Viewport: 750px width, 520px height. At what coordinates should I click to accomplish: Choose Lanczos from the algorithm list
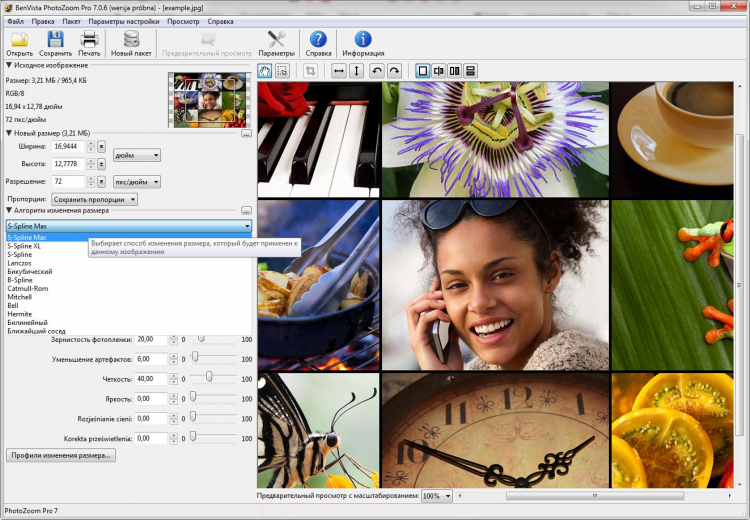(x=18, y=263)
